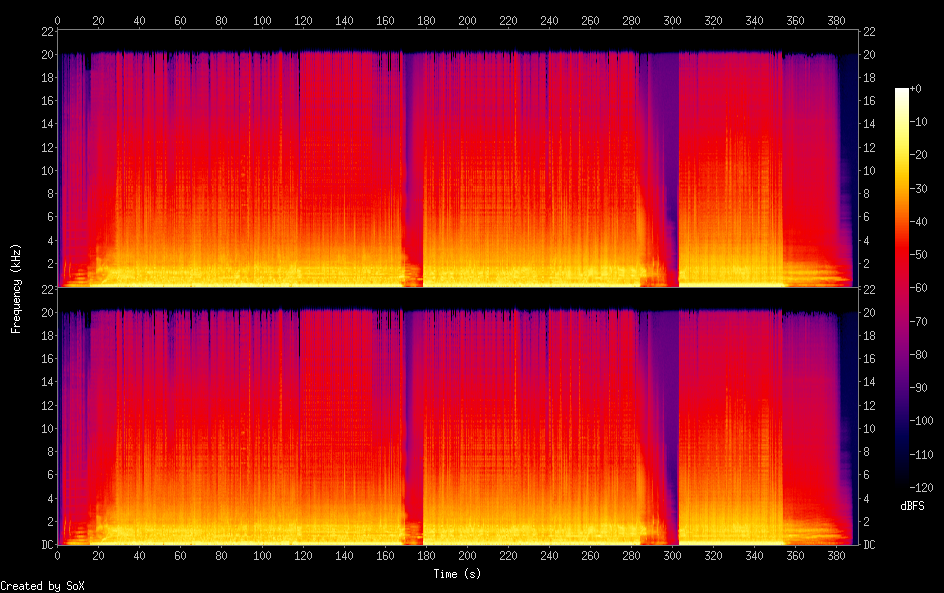Click the "Created by SoX" text
Image resolution: width=944 pixels, height=593 pixels.
(x=43, y=586)
